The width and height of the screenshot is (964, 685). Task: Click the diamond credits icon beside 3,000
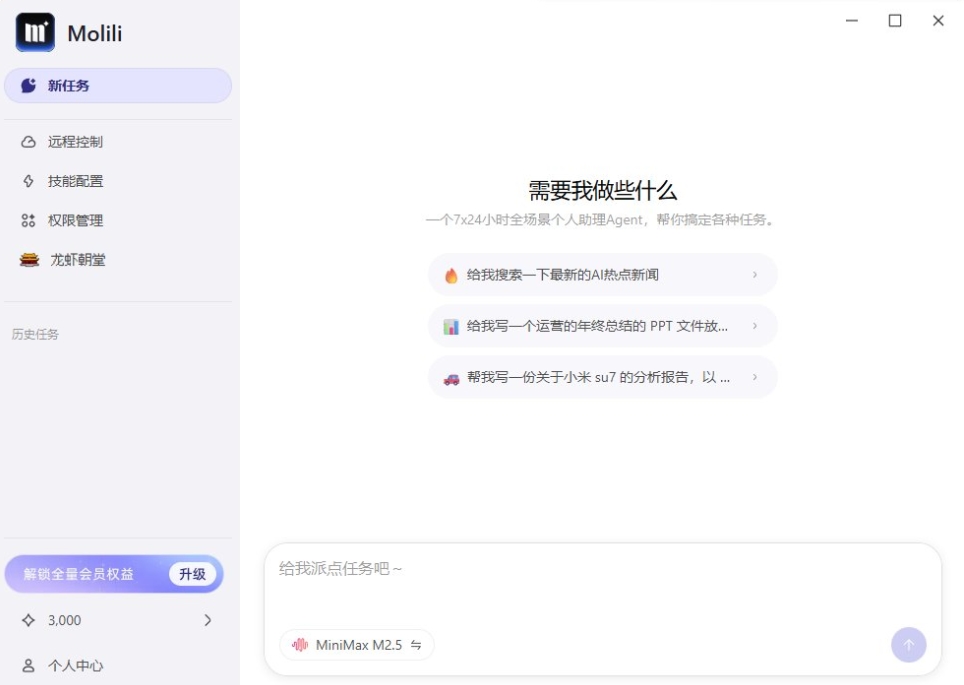(x=28, y=620)
